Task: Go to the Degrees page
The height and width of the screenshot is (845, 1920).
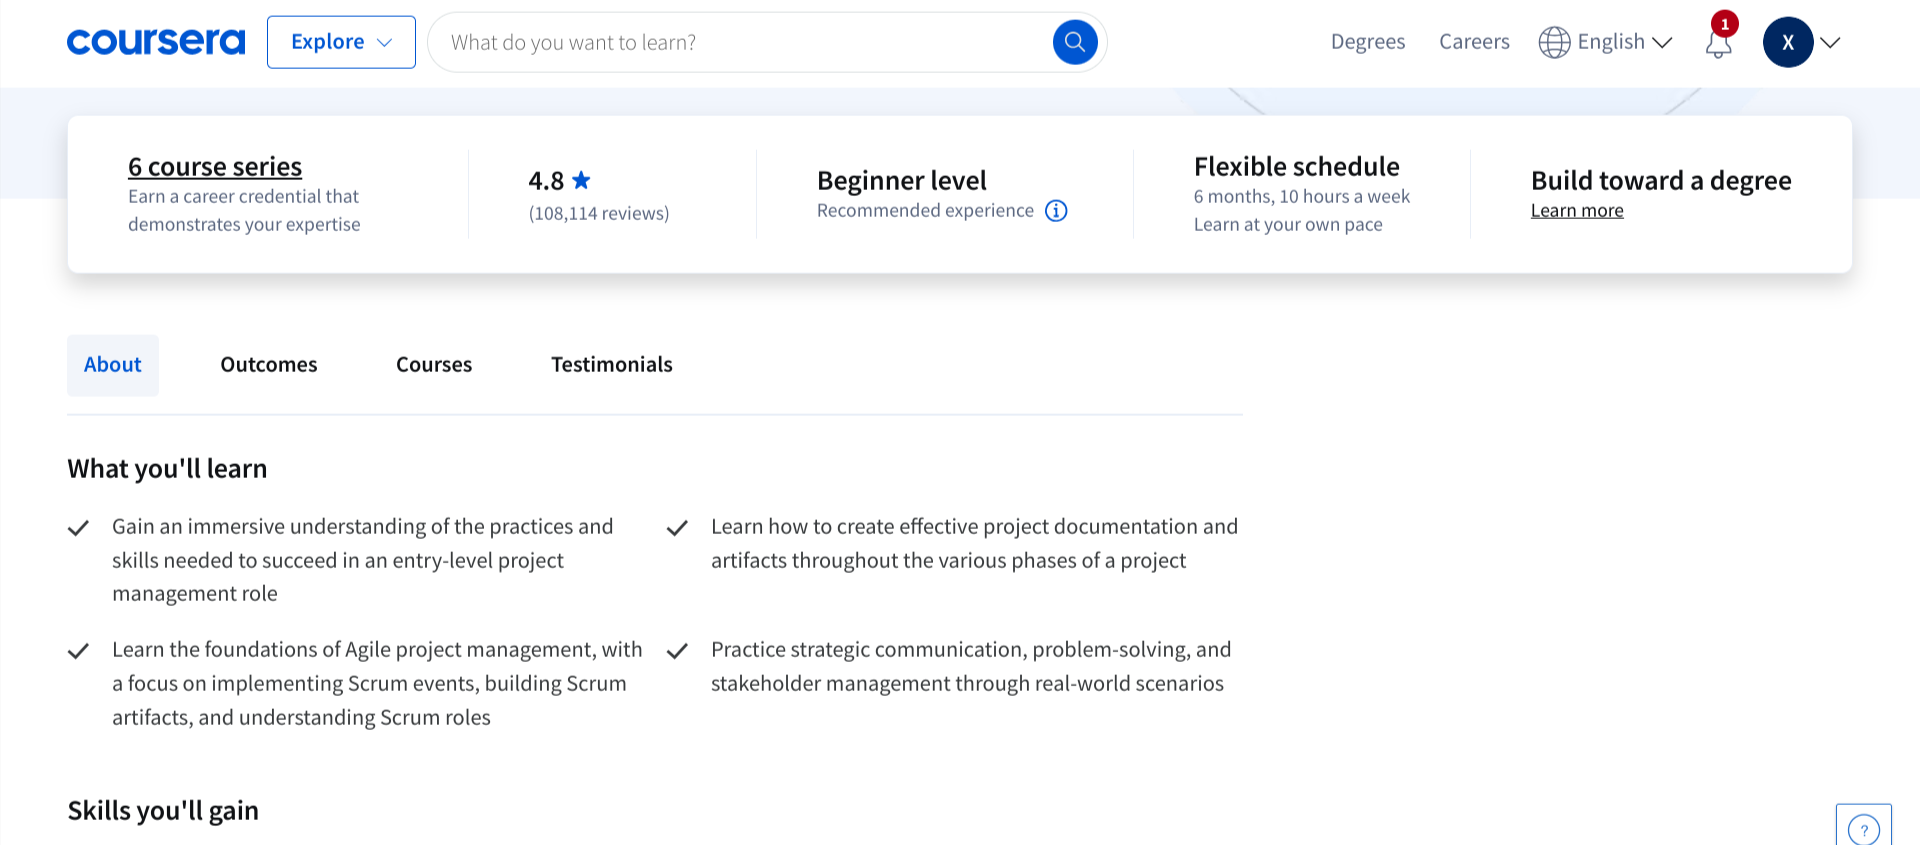Action: [1367, 42]
